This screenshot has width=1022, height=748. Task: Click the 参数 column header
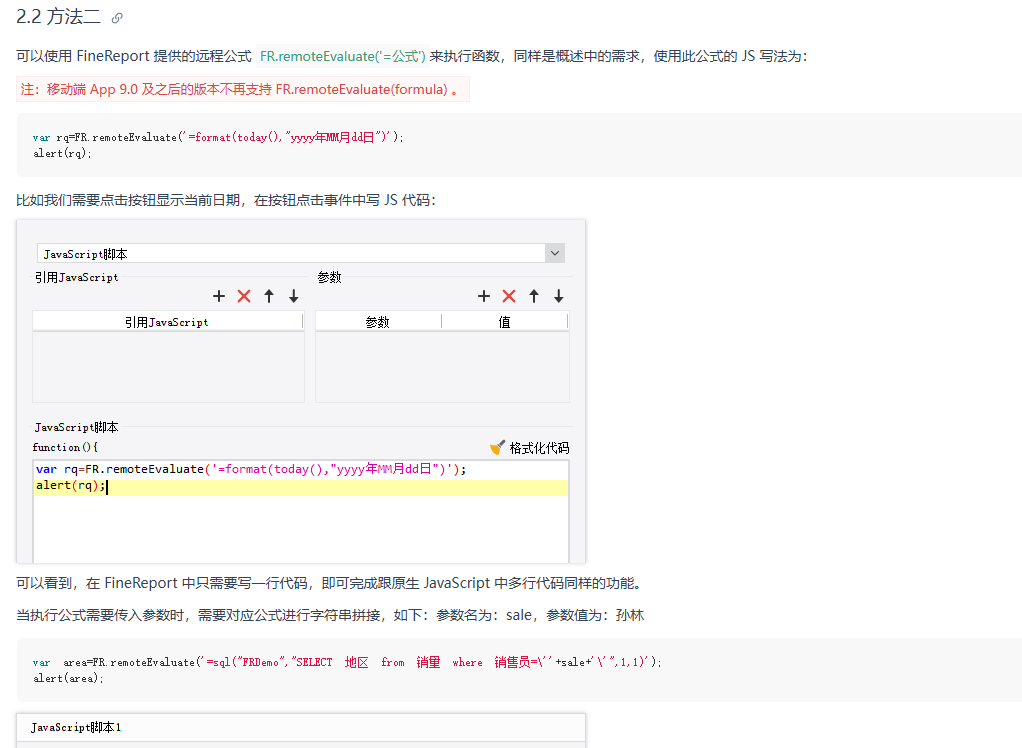pos(378,322)
